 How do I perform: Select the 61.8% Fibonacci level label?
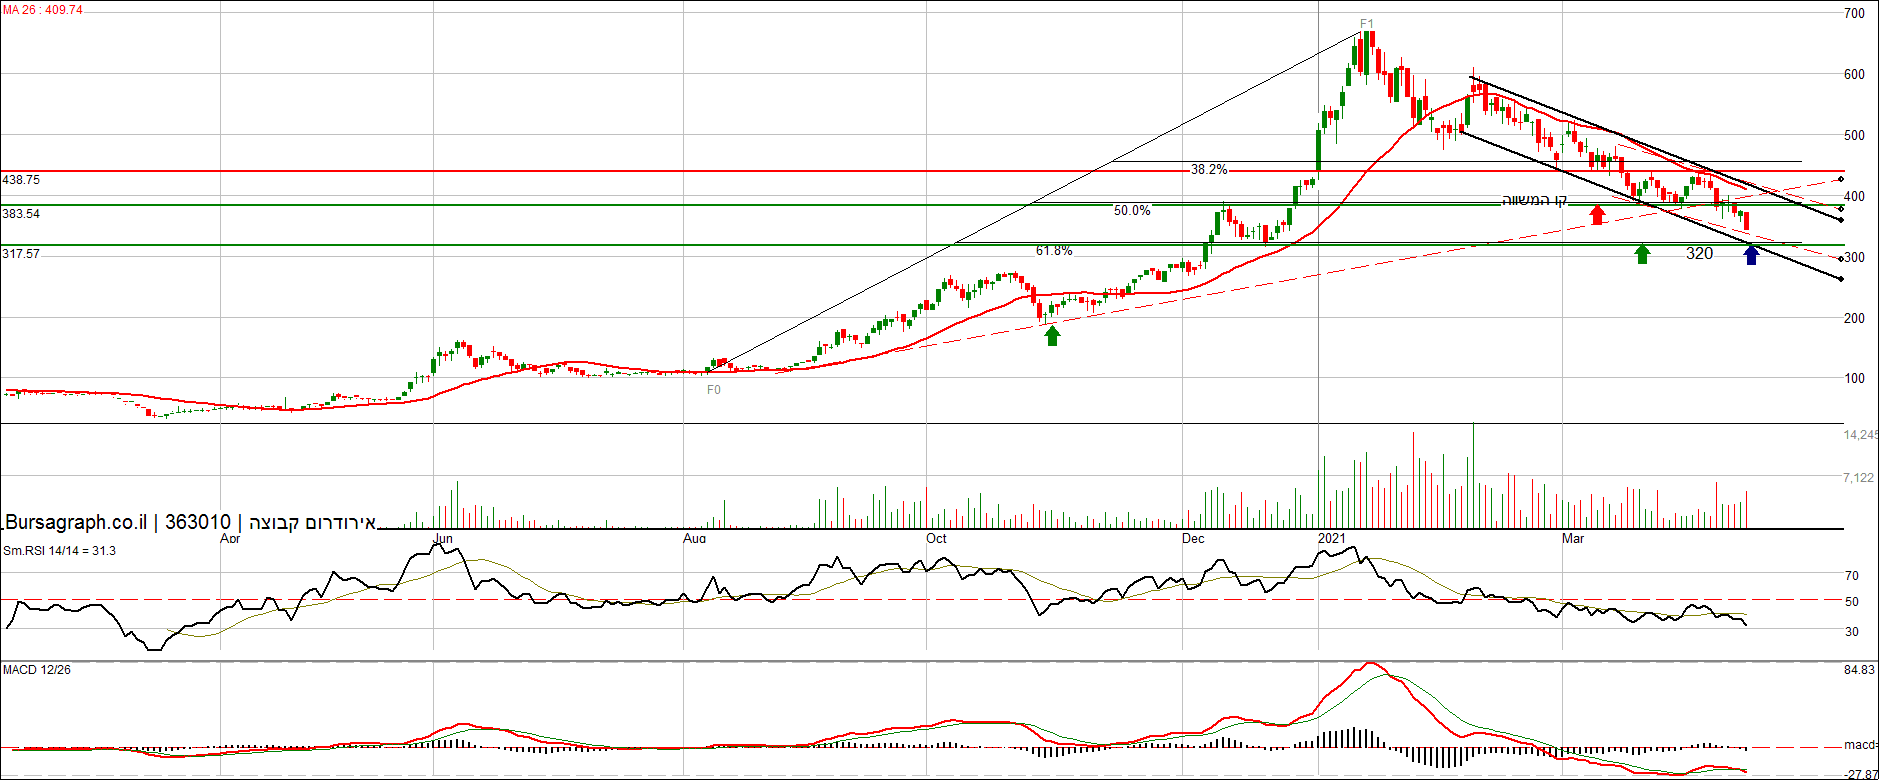(x=1053, y=251)
